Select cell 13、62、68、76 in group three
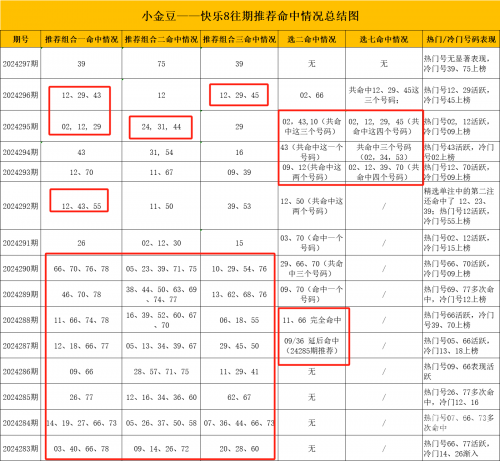The width and height of the screenshot is (500, 461). point(239,294)
